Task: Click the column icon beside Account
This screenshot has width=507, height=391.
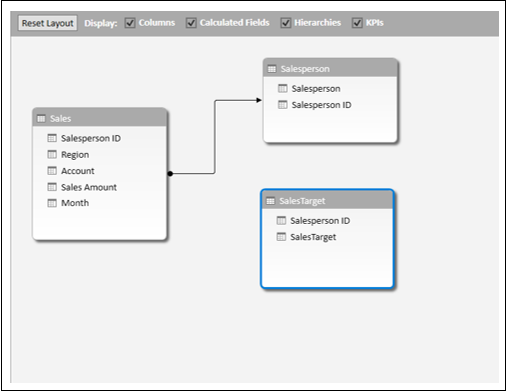Action: (x=52, y=171)
